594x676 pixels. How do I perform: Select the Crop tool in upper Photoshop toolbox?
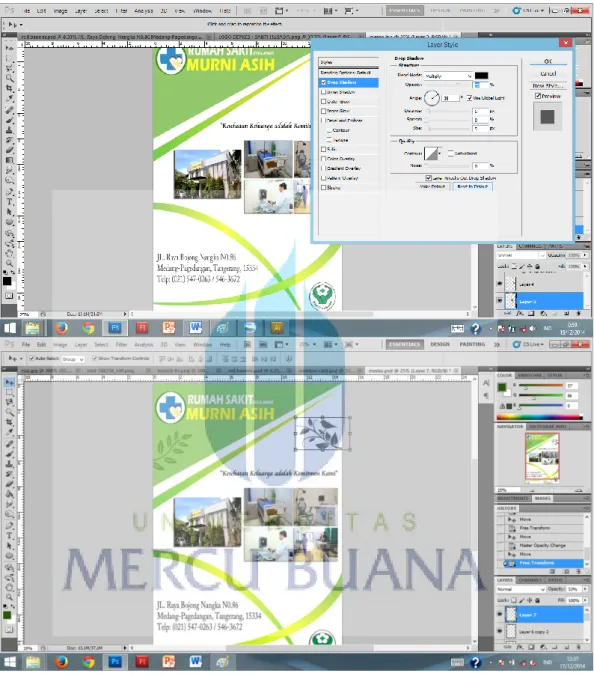click(9, 88)
